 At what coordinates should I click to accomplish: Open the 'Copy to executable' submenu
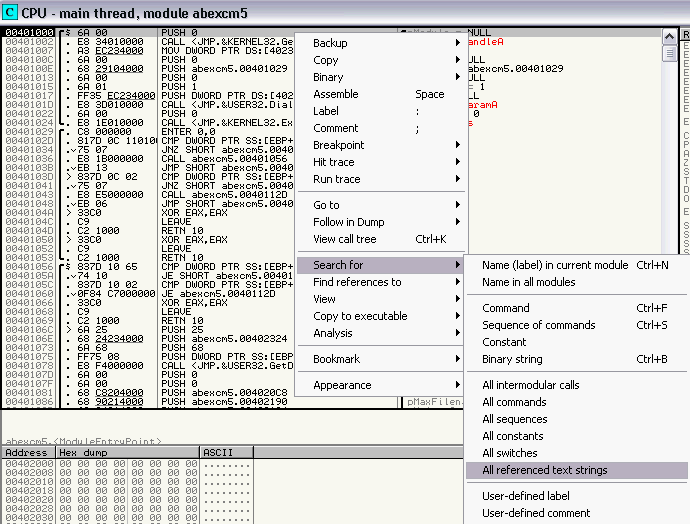[x=359, y=316]
